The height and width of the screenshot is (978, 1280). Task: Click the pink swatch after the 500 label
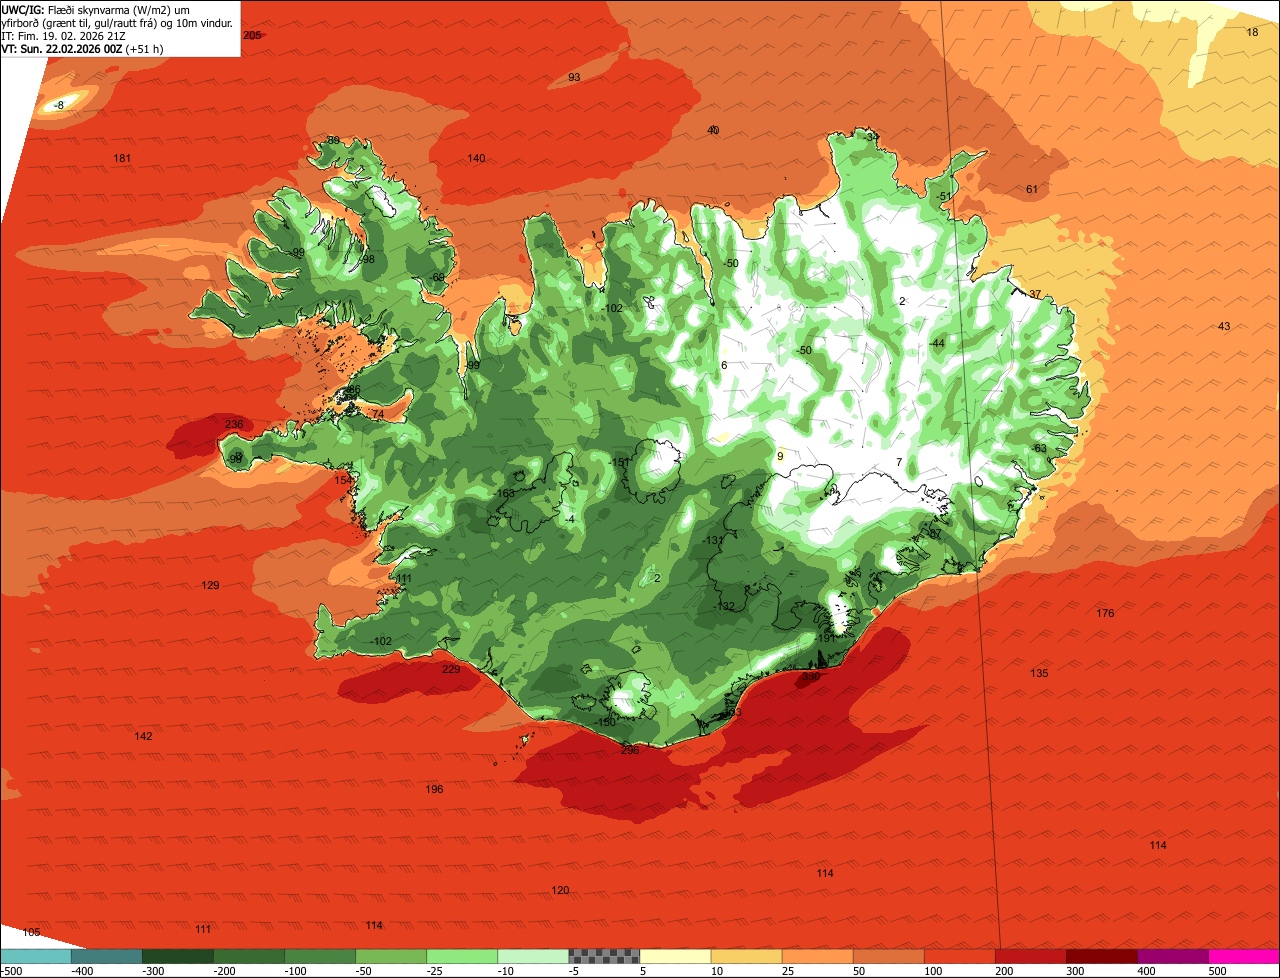(1243, 956)
